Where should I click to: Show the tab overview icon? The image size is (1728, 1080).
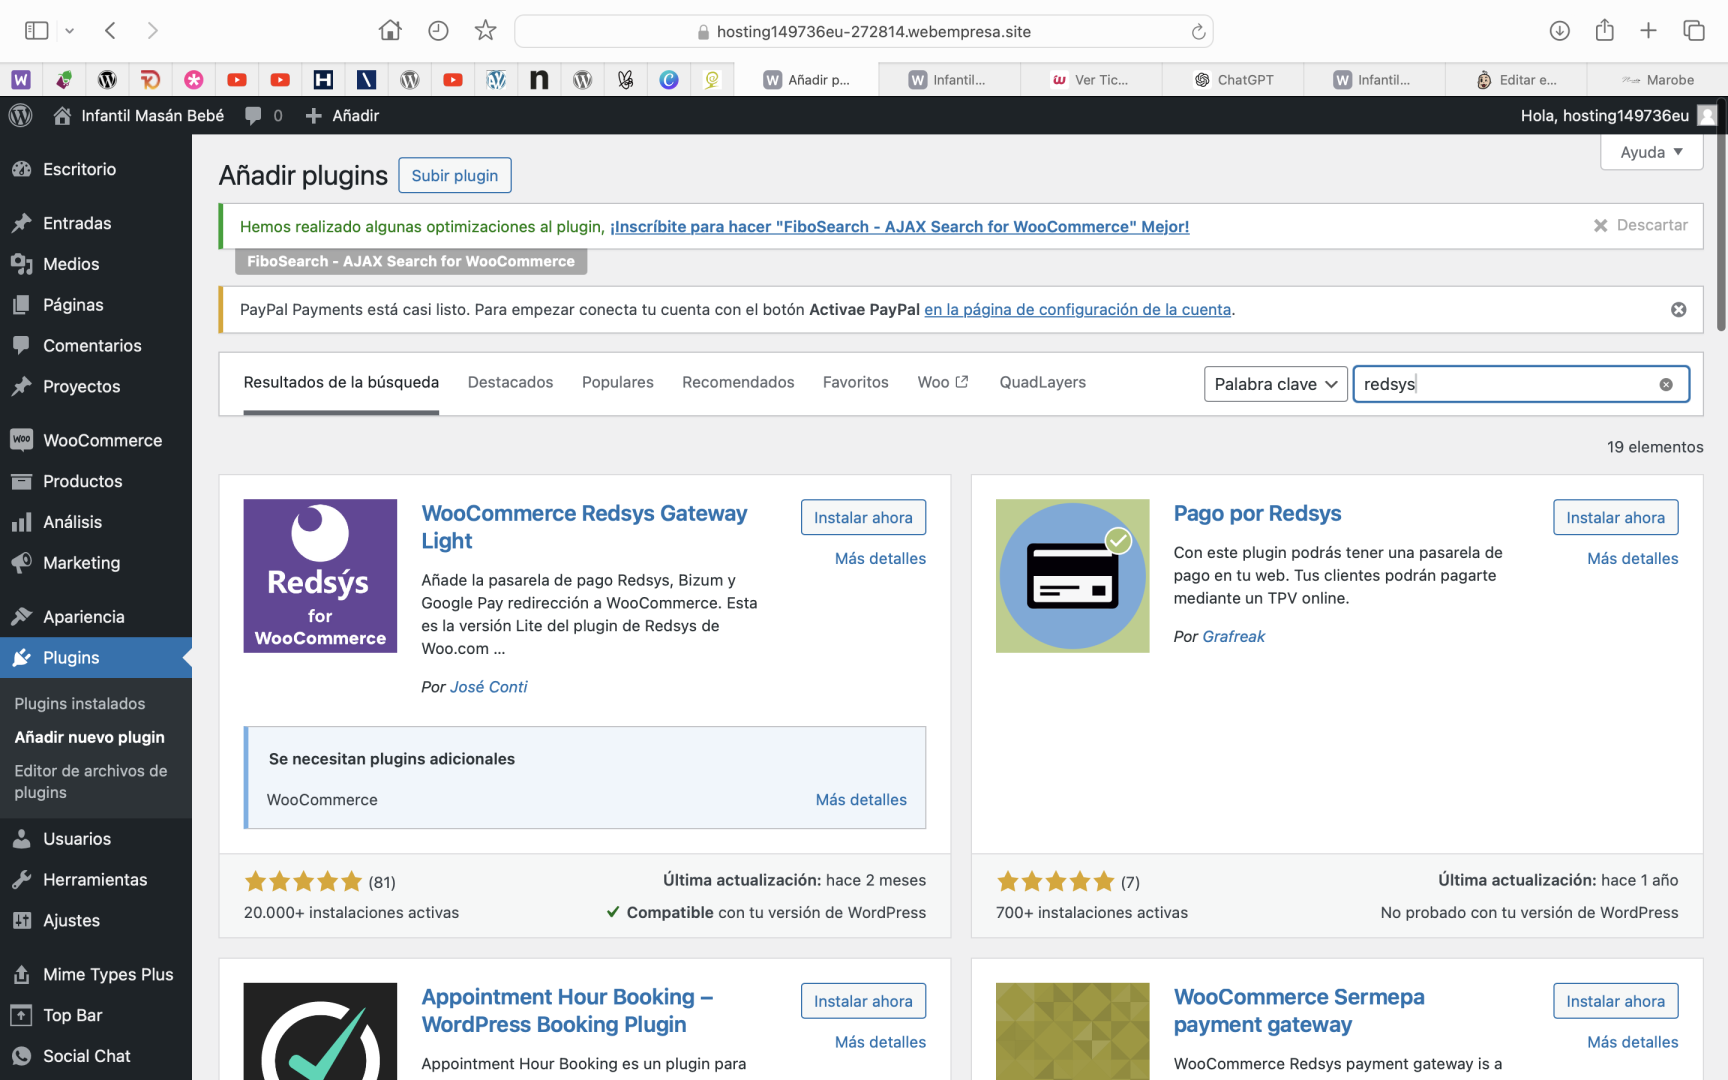tap(1694, 31)
